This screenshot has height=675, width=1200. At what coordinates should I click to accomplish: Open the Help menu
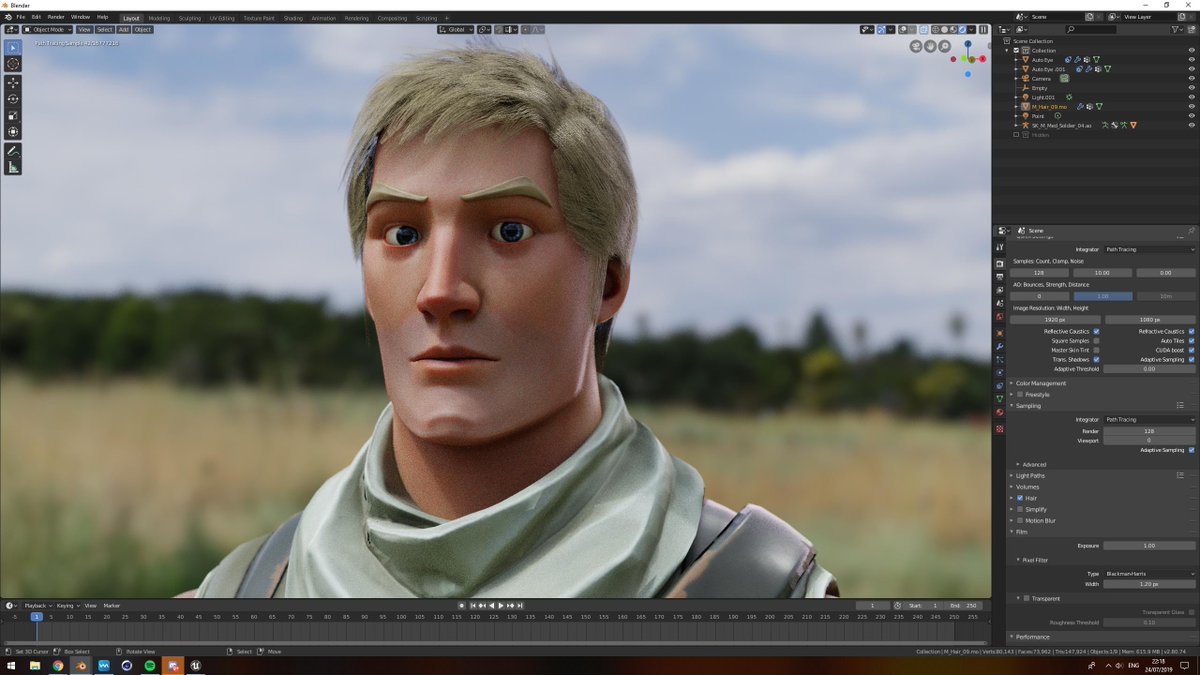pyautogui.click(x=102, y=17)
